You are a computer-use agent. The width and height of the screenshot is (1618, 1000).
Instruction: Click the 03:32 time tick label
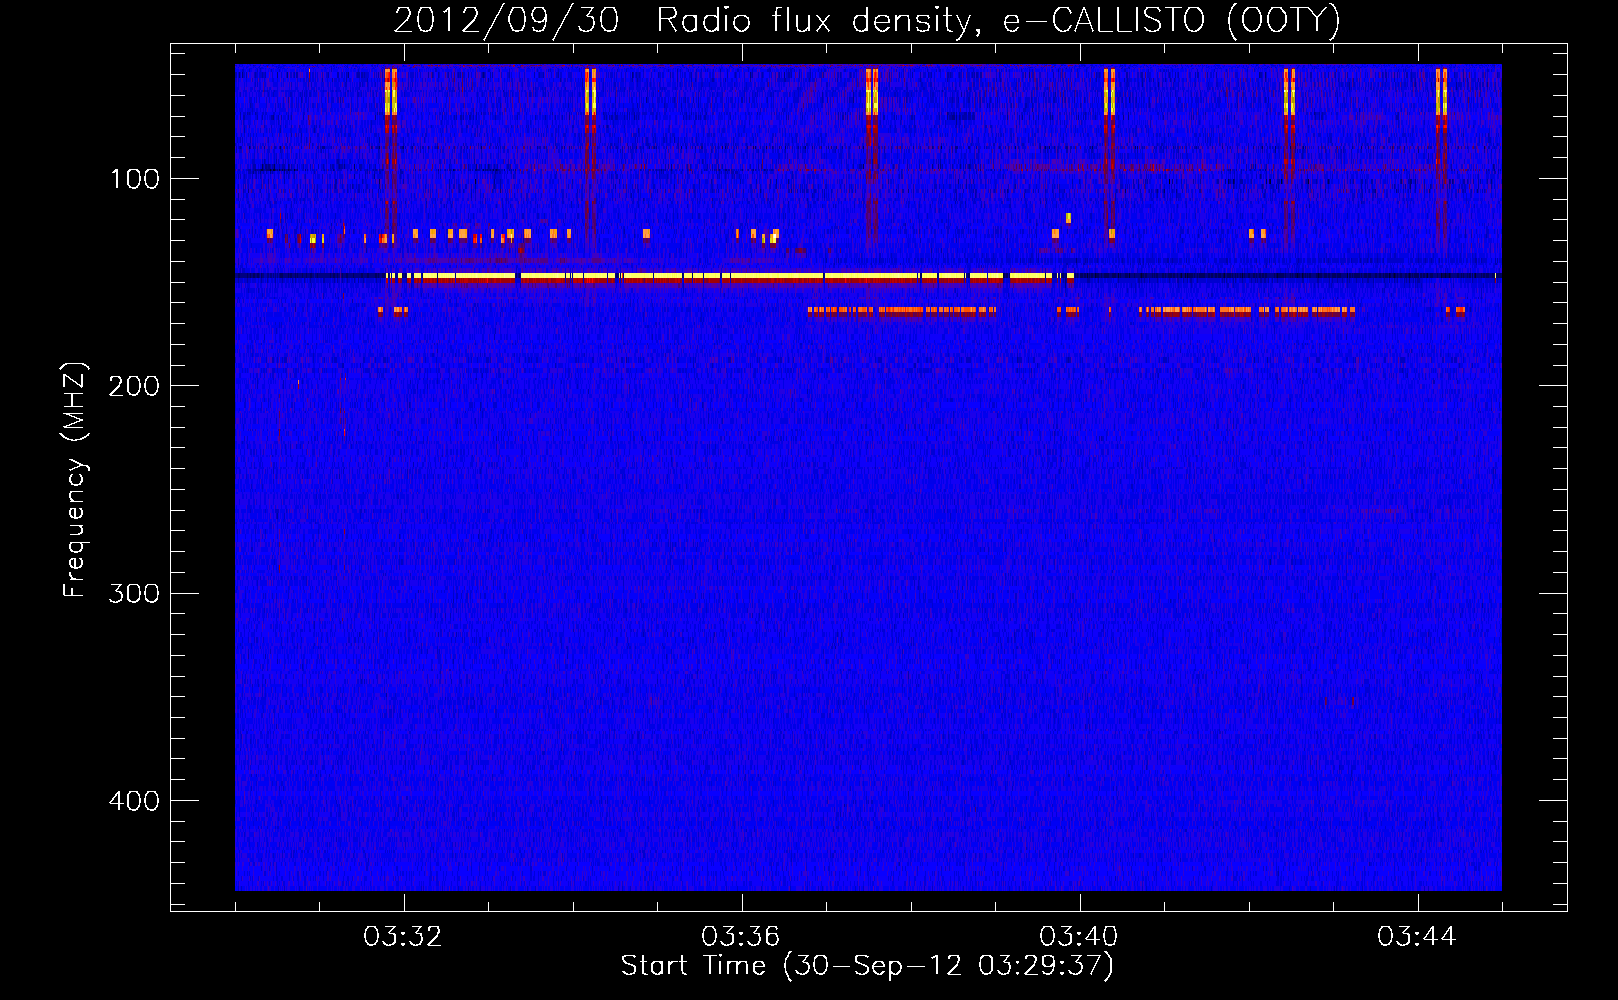(x=403, y=937)
